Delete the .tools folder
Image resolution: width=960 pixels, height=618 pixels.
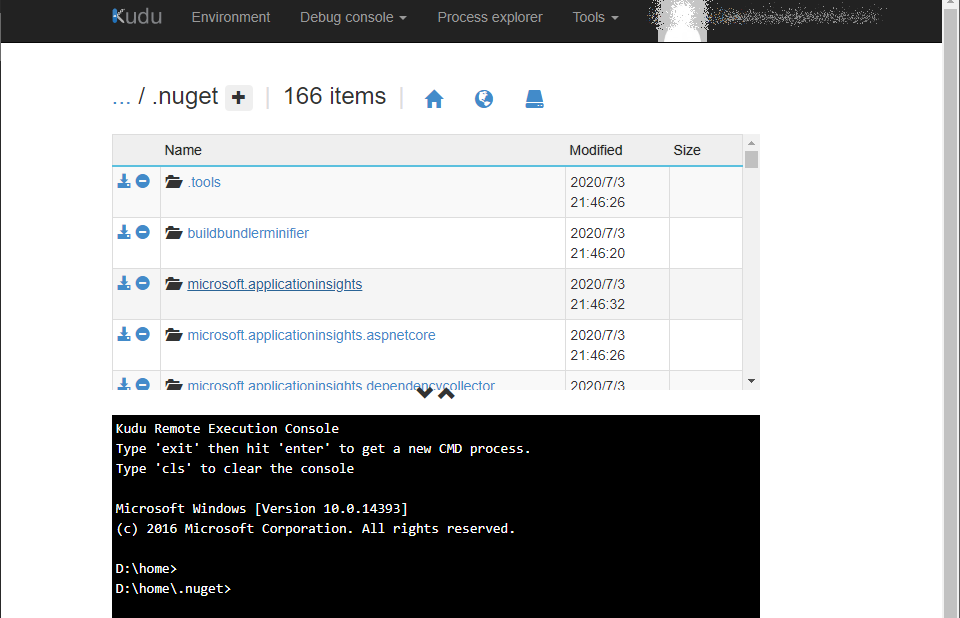tap(143, 181)
